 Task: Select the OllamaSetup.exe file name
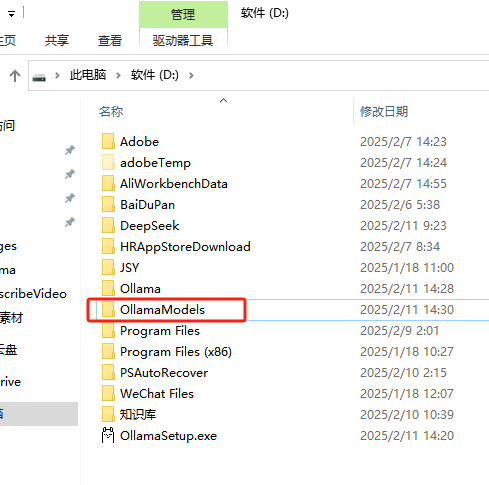pos(169,436)
